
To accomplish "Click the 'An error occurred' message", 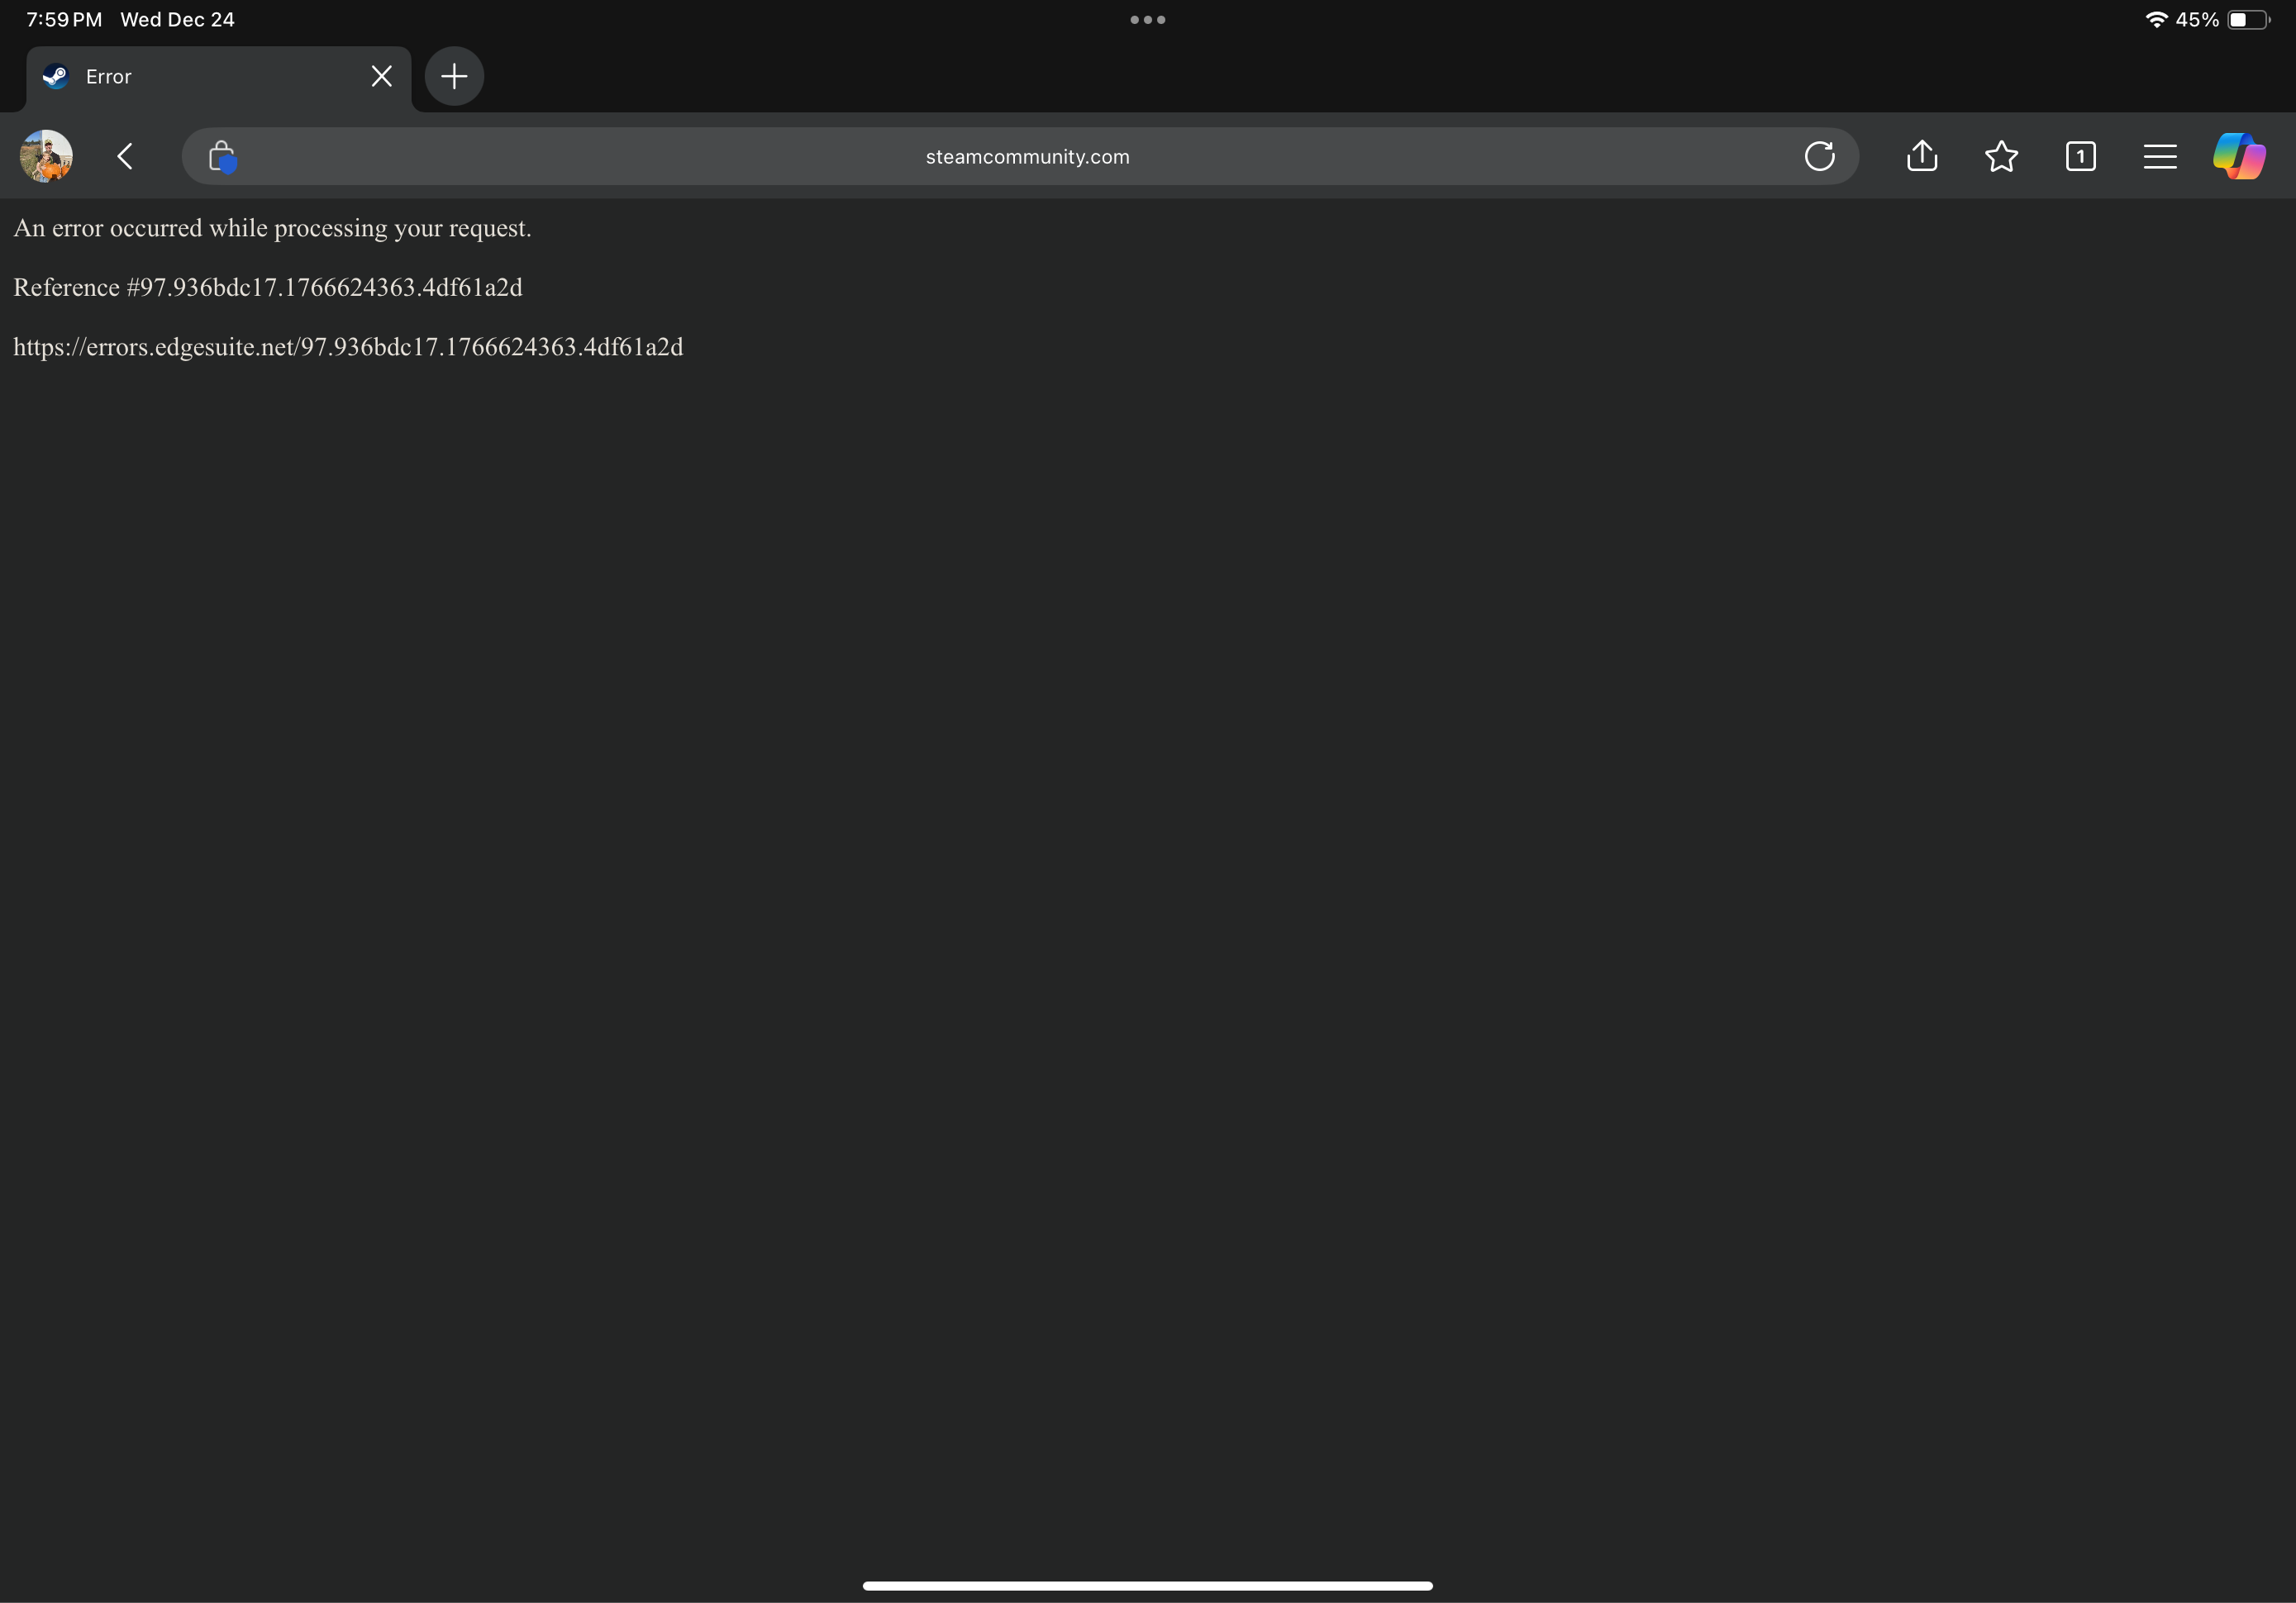I will 272,228.
